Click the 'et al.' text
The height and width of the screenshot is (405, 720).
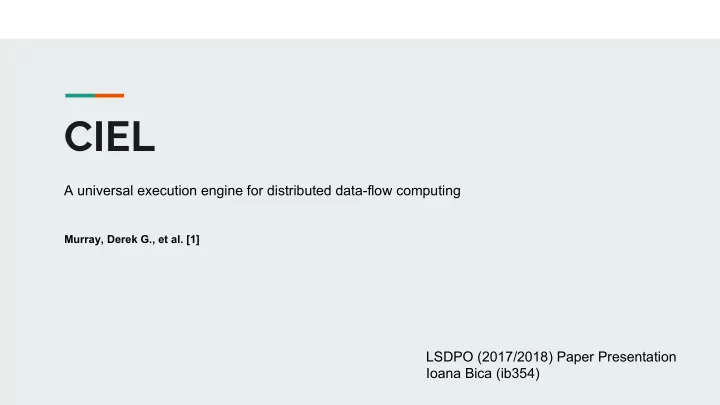pyautogui.click(x=170, y=239)
